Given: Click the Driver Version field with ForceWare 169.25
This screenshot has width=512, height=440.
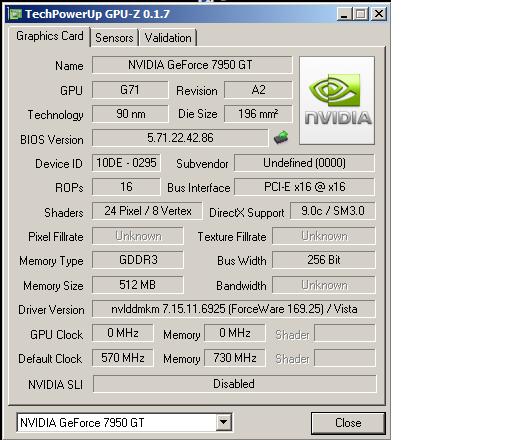Looking at the screenshot, I should 234,309.
